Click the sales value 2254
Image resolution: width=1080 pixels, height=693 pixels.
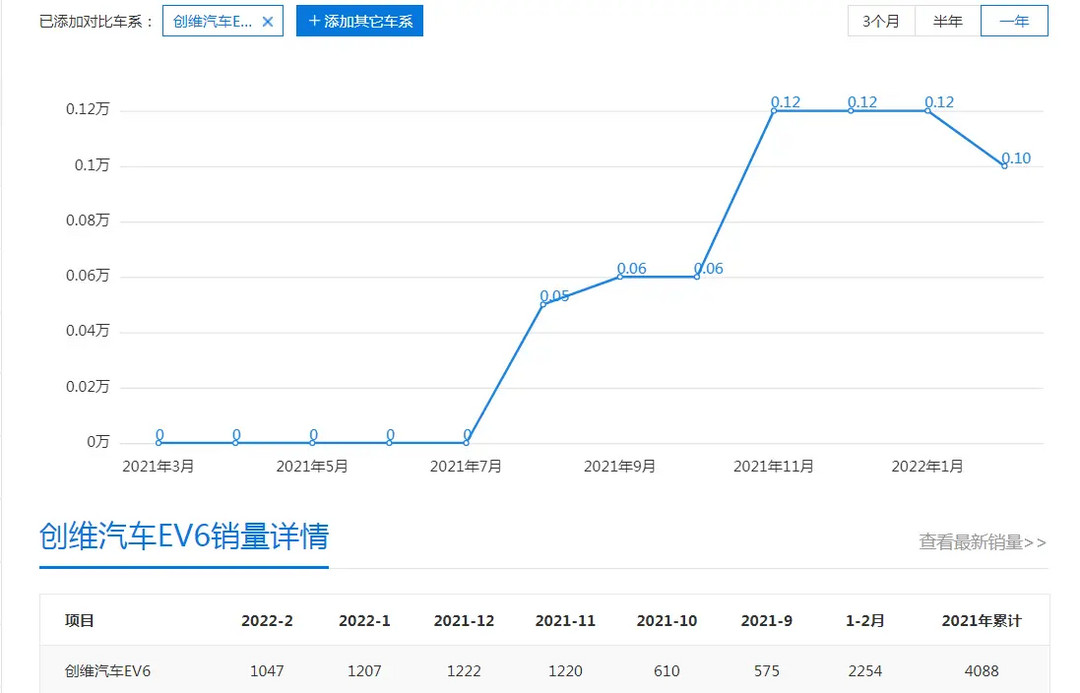[865, 671]
